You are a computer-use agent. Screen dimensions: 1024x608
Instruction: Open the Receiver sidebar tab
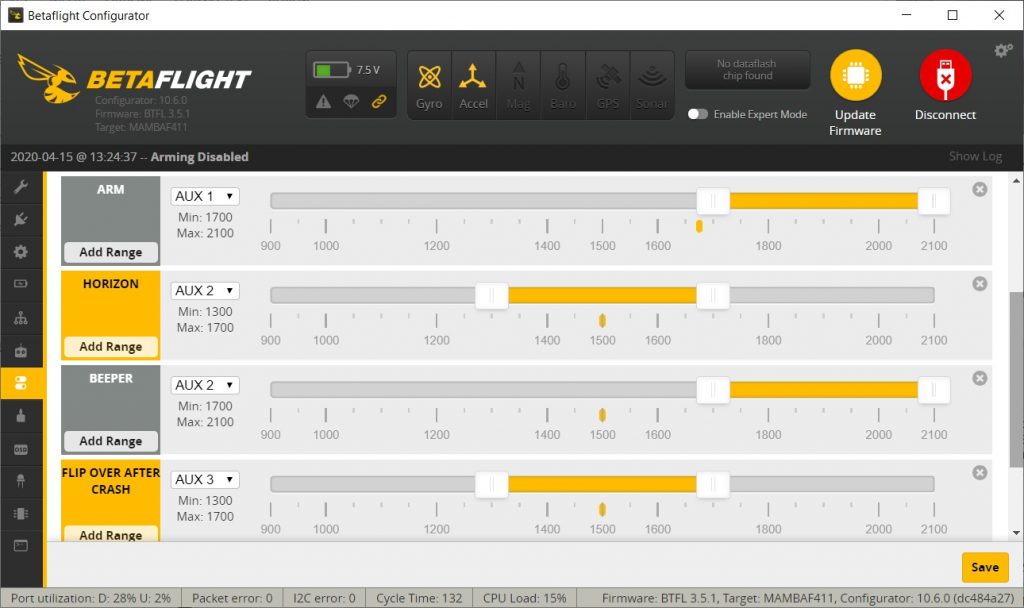21,351
